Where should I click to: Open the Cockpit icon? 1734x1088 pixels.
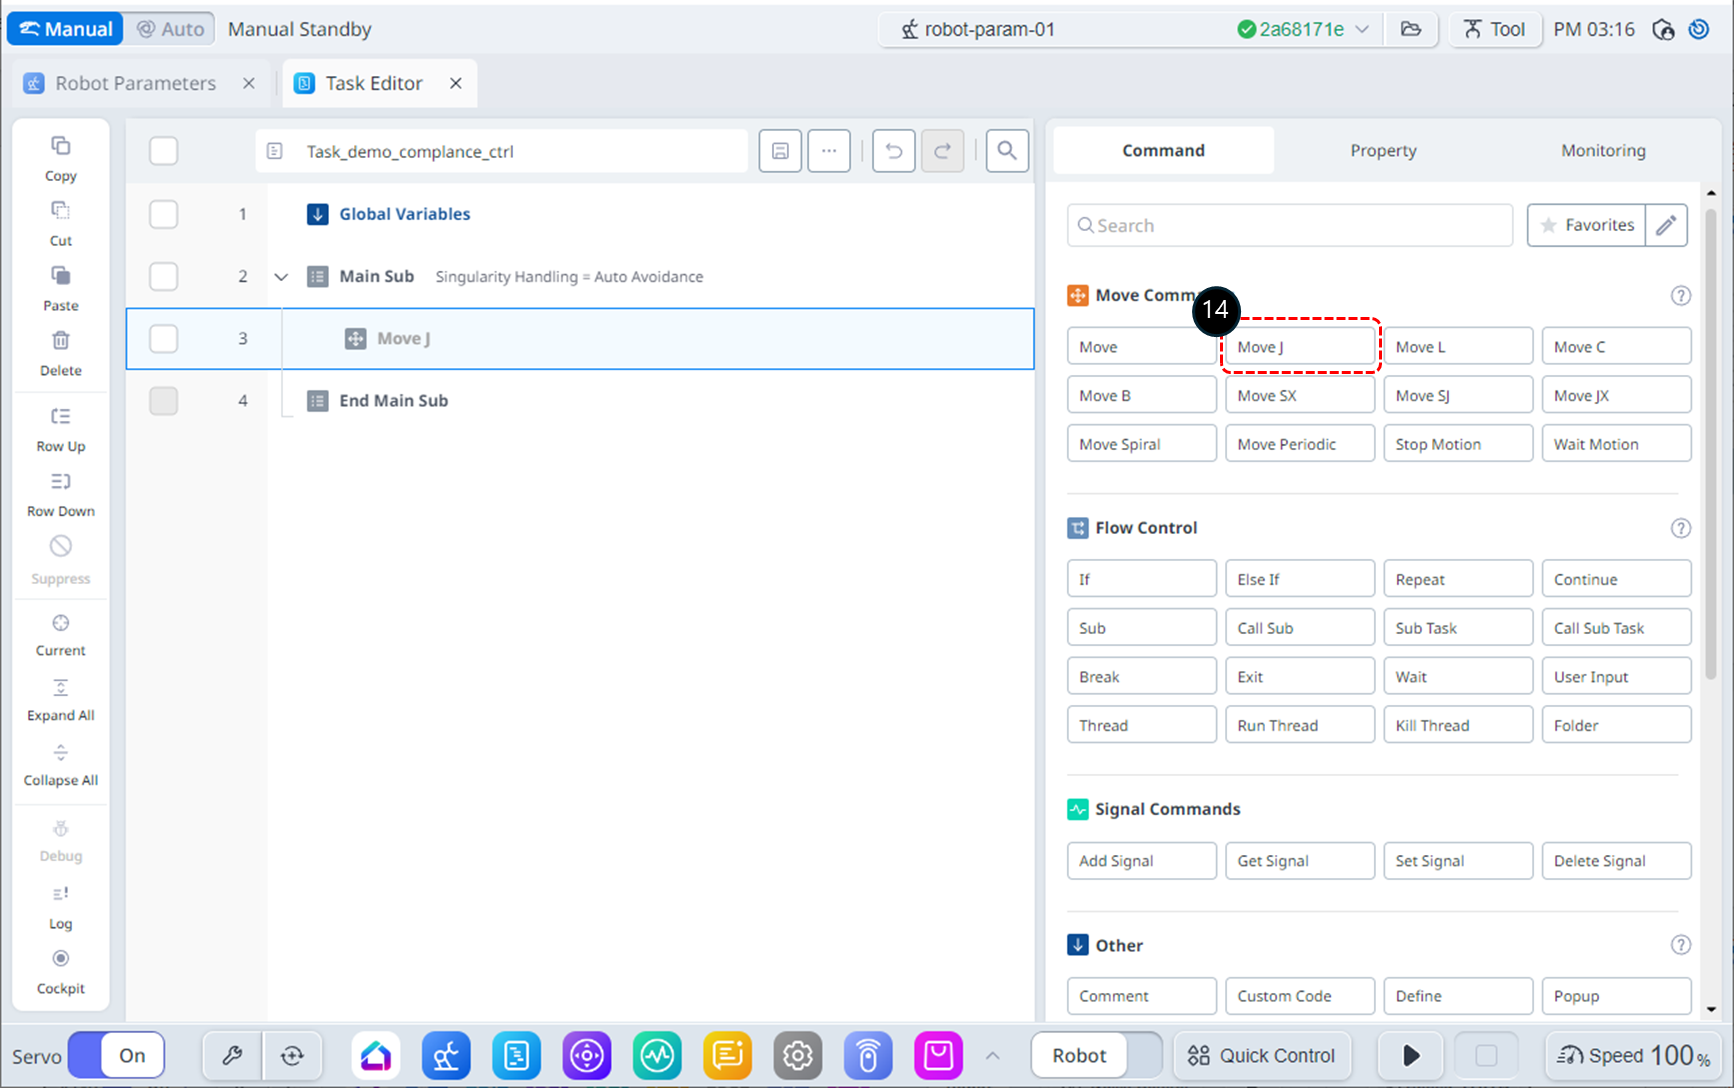point(60,959)
